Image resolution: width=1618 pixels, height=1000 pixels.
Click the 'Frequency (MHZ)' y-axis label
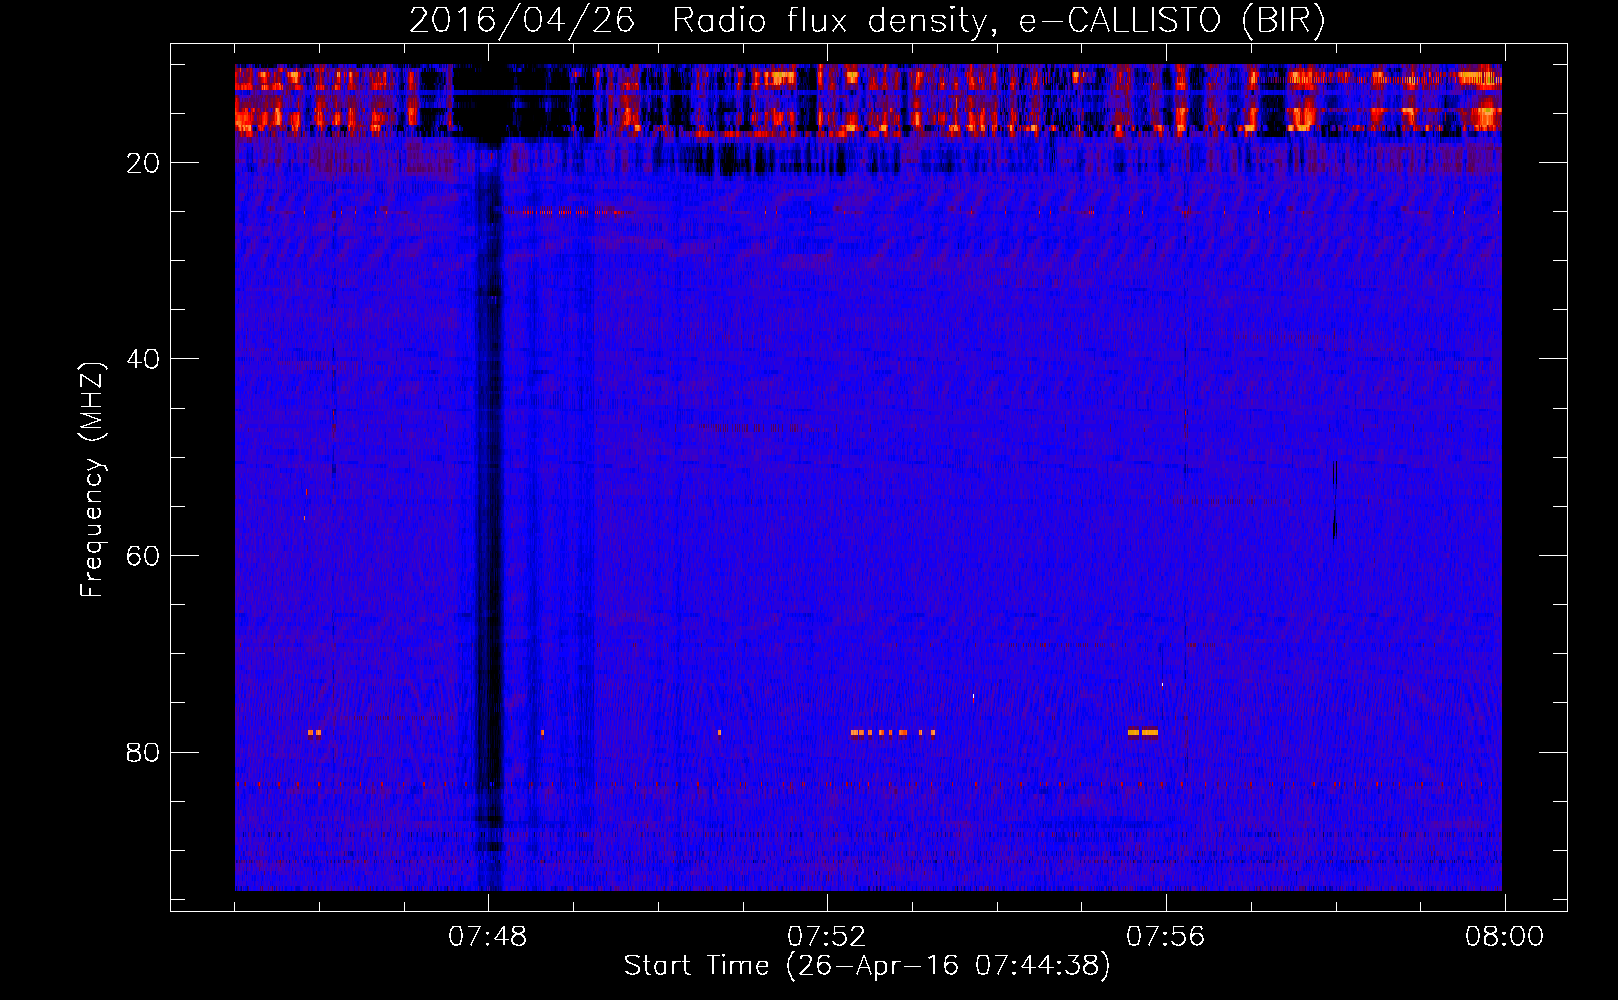pyautogui.click(x=92, y=480)
